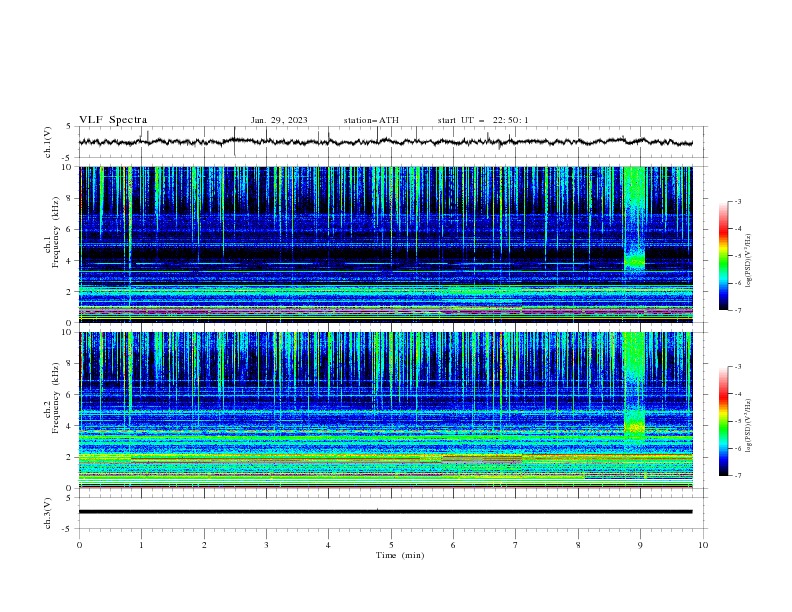792x612 pixels.
Task: Click the ch.1 color bar log(PSD) label
Action: (x=748, y=261)
